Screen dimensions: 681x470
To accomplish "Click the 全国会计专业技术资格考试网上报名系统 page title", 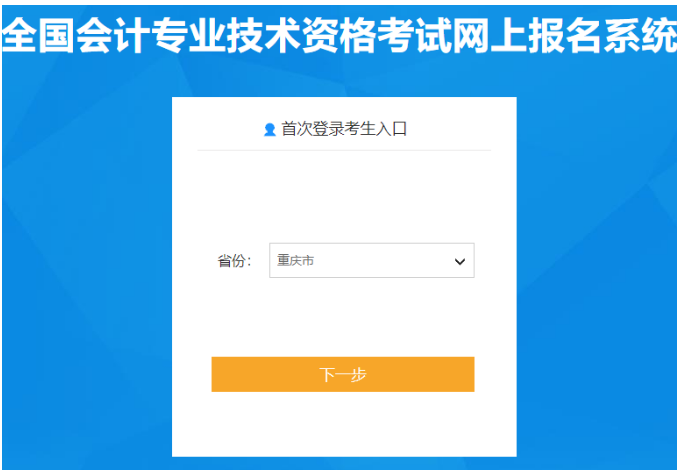I will 340,36.
